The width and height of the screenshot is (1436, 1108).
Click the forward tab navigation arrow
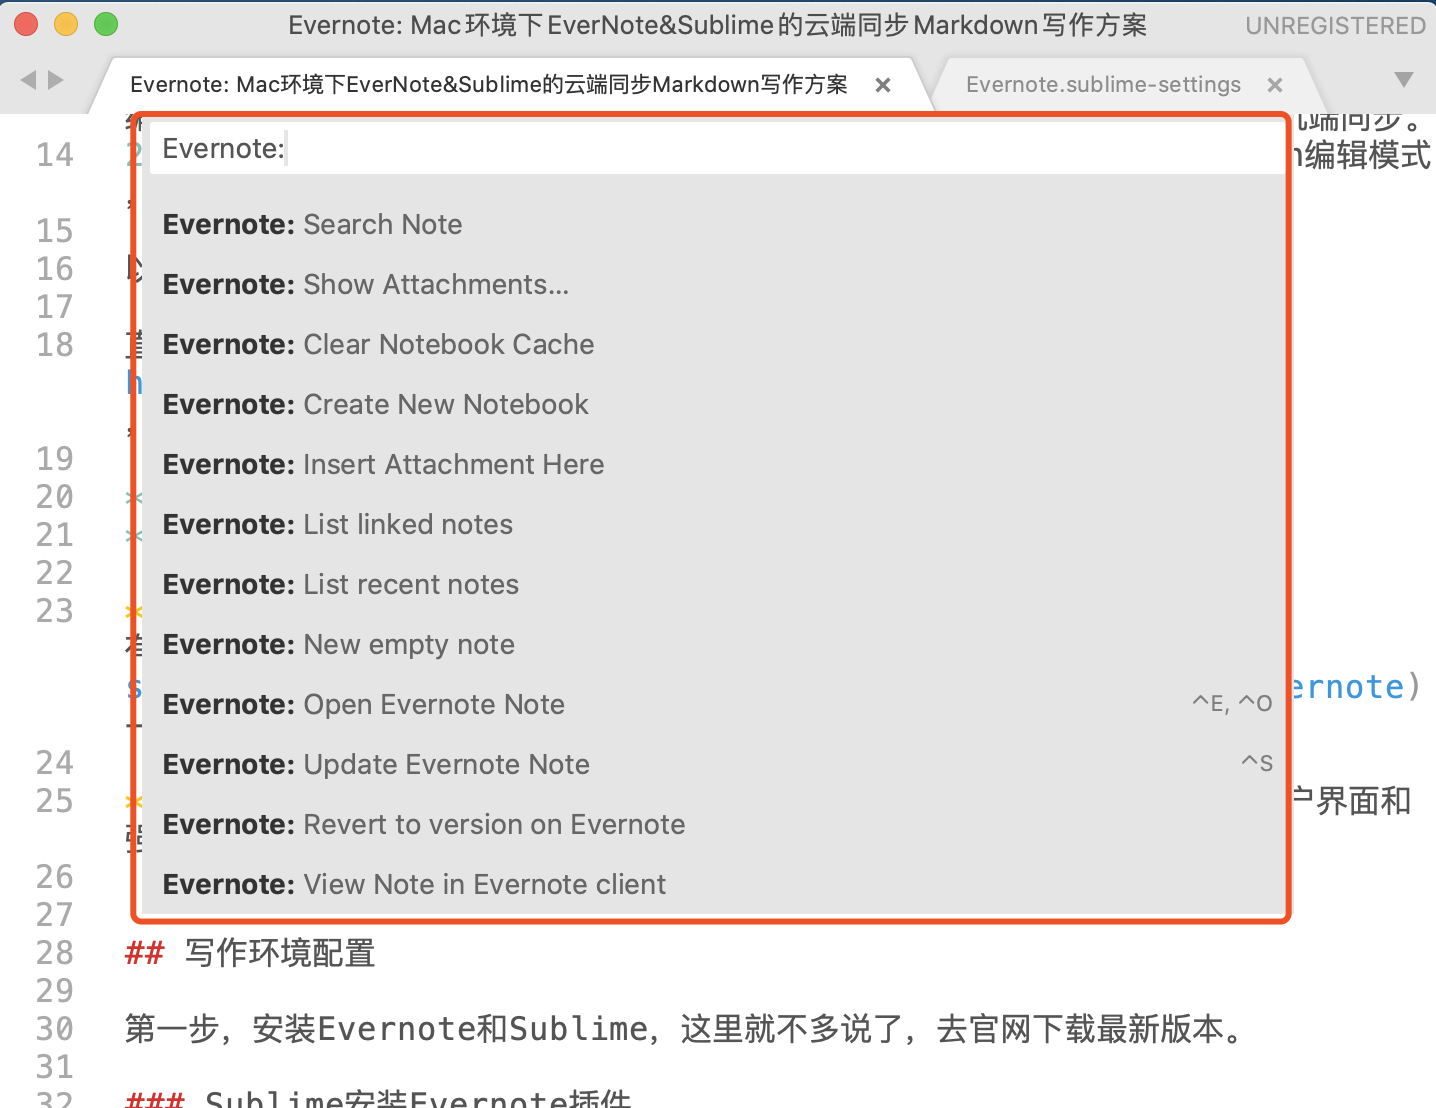[56, 80]
